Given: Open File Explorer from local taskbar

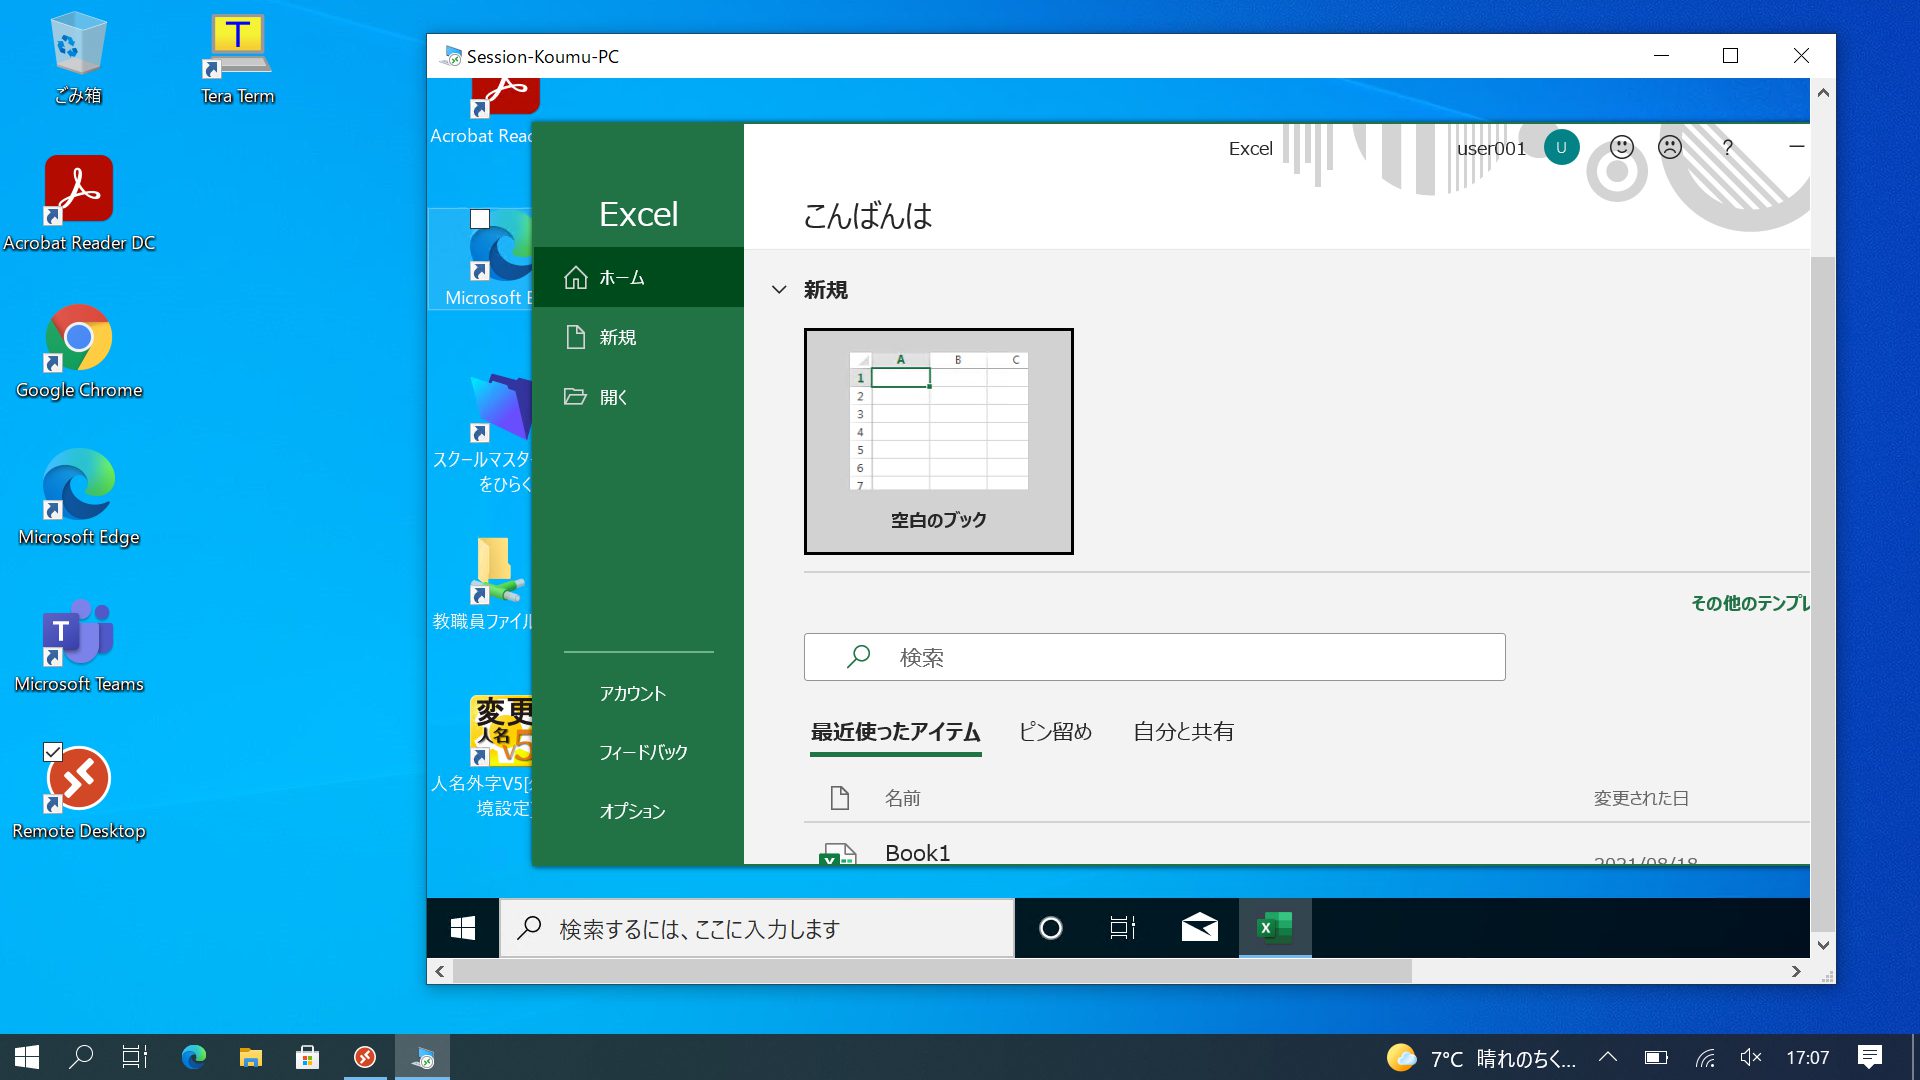Looking at the screenshot, I should tap(250, 1057).
